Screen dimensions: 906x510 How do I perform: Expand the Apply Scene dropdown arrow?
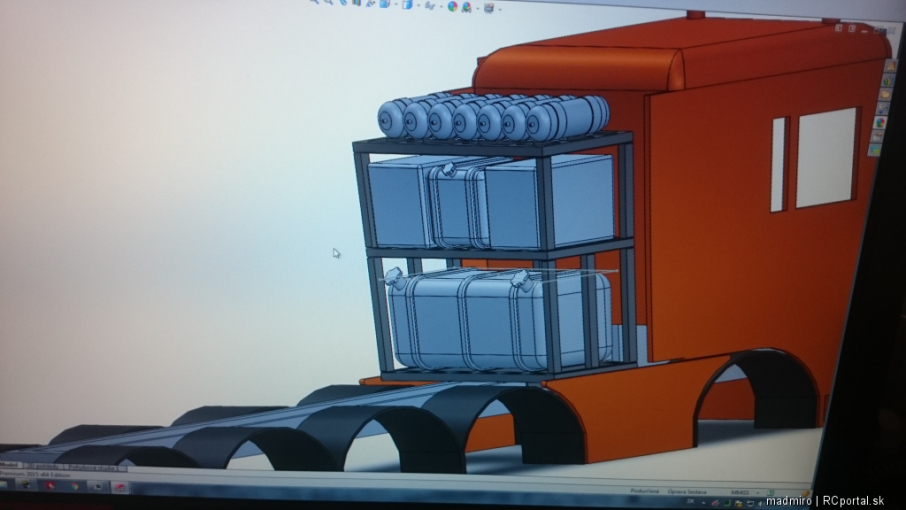click(477, 9)
